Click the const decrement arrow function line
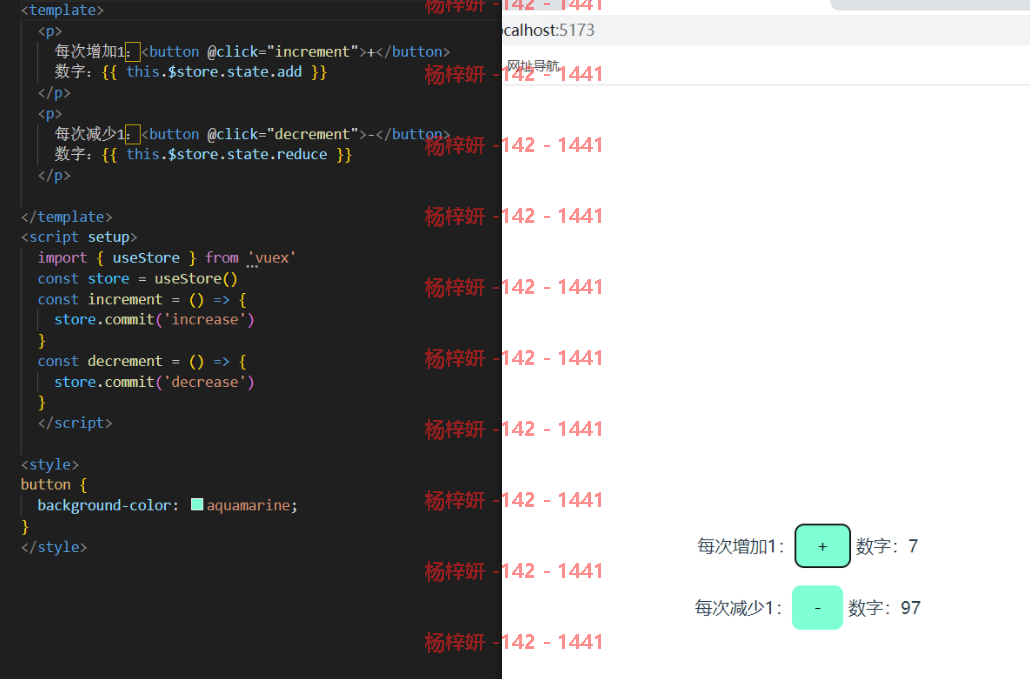 coord(142,361)
